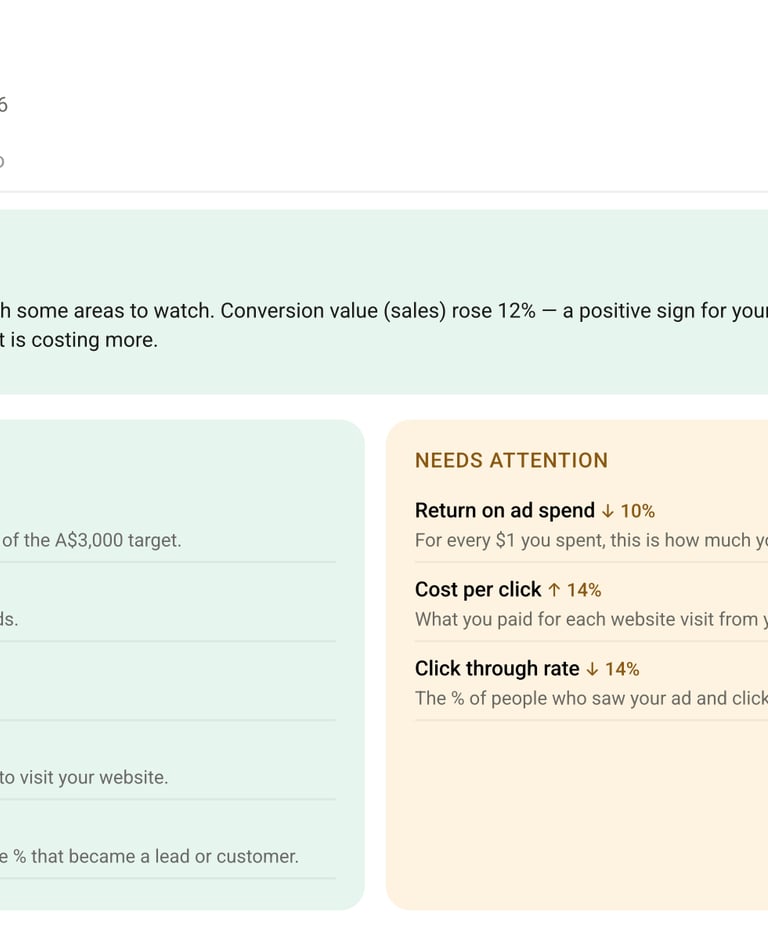Click the 14% change value for Click through rate

(x=622, y=669)
